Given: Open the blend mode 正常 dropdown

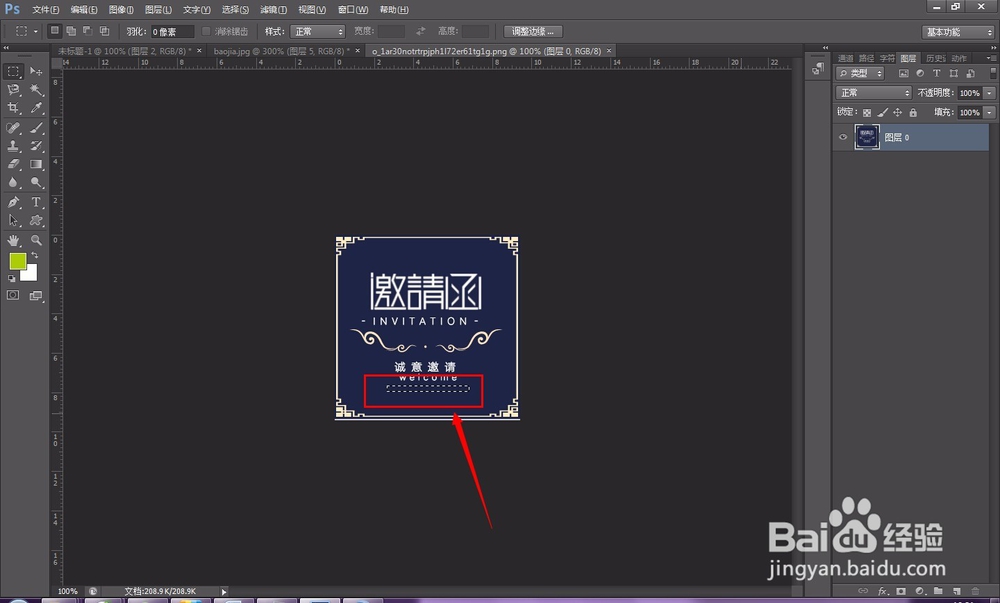Looking at the screenshot, I should click(x=873, y=92).
